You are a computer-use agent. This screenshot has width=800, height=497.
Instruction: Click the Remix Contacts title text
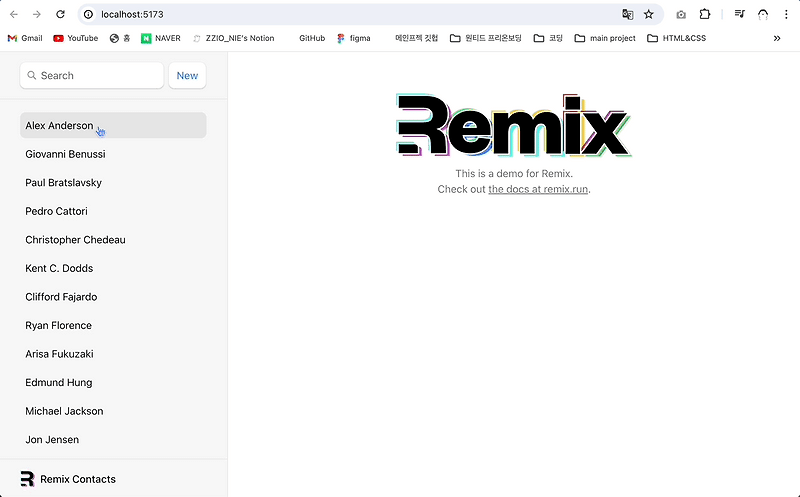tap(78, 479)
